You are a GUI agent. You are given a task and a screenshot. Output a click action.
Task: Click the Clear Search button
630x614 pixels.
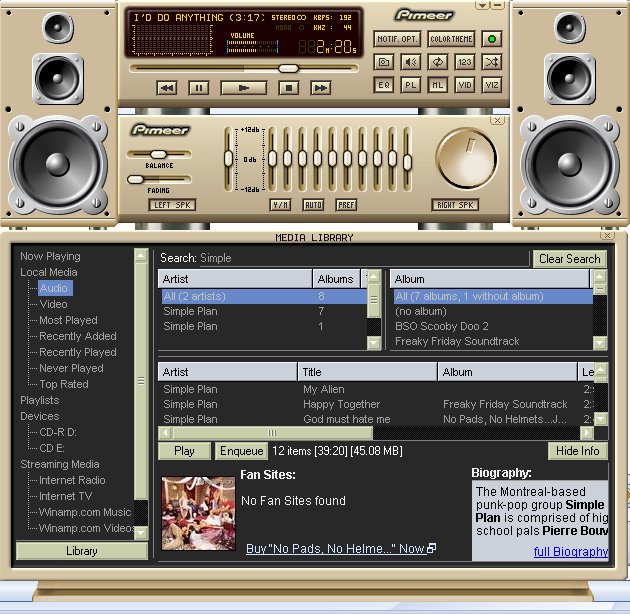569,259
